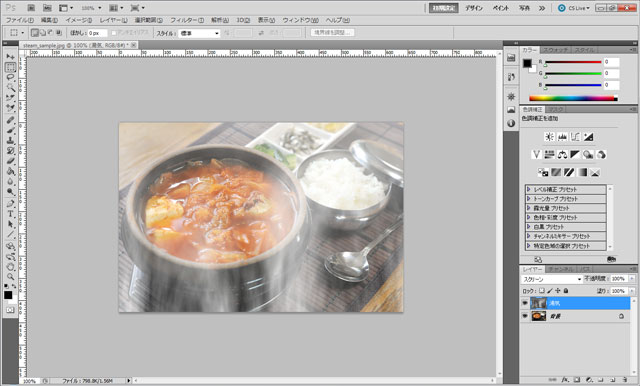Open the layer fill slider arrow
This screenshot has height=386, width=640.
(632, 291)
